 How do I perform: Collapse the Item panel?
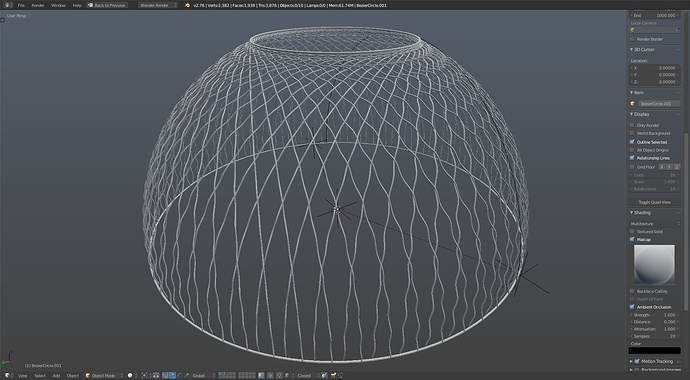pyautogui.click(x=632, y=93)
